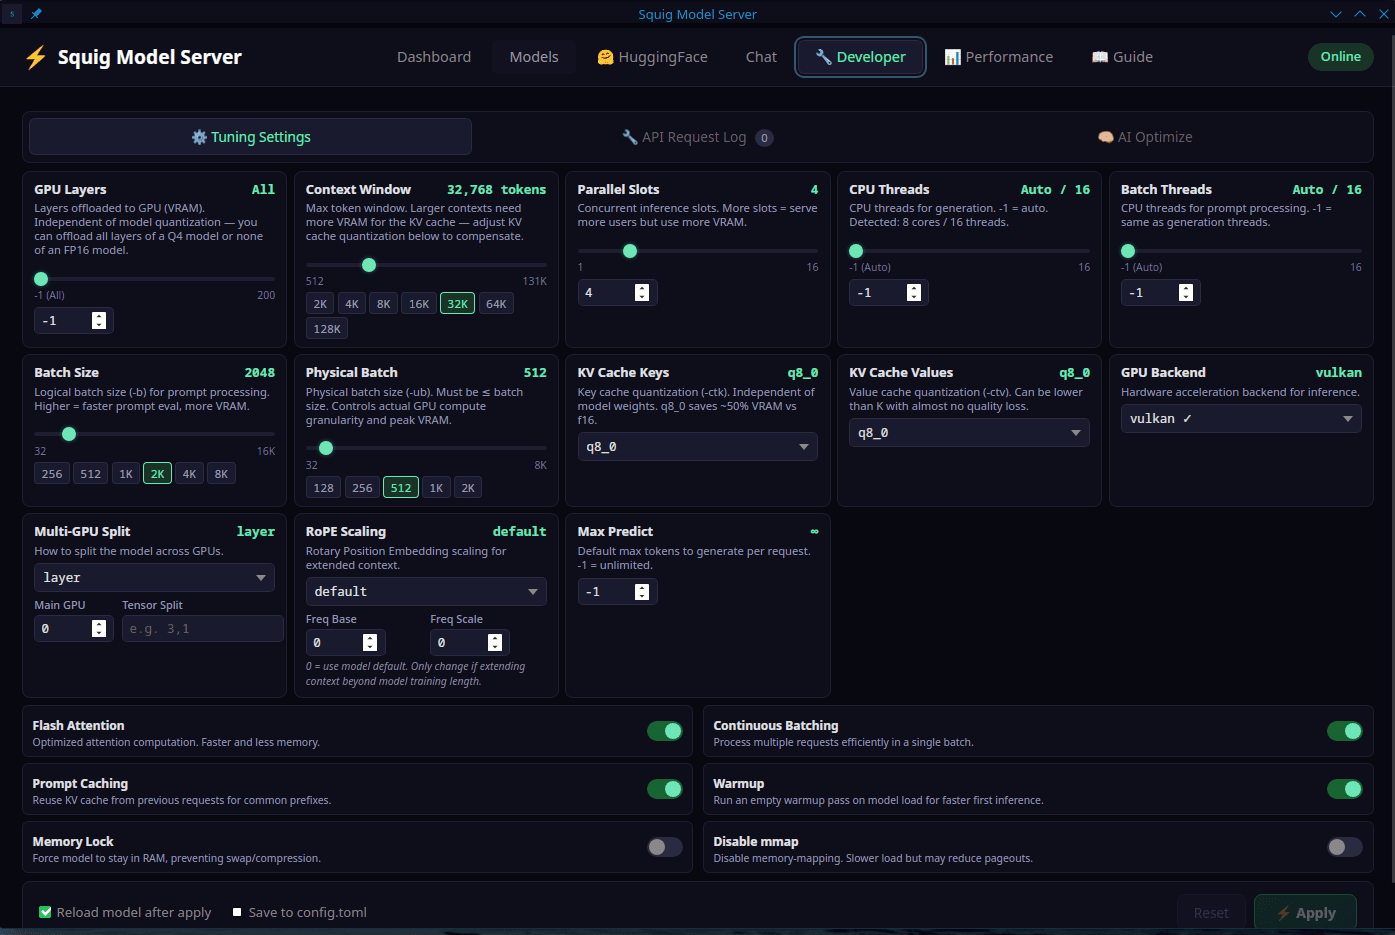Viewport: 1395px width, 935px height.
Task: Disable the Flash Attention toggle
Action: (x=665, y=731)
